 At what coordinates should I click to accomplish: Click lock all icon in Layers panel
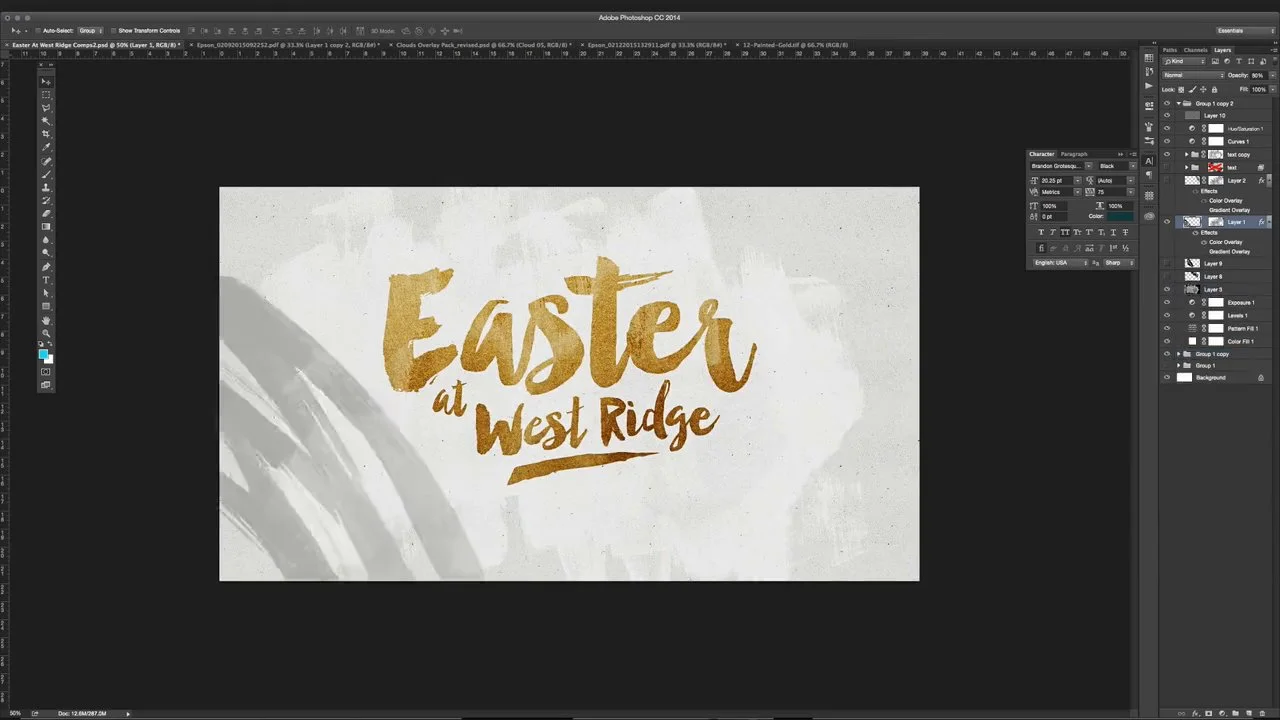pos(1214,89)
